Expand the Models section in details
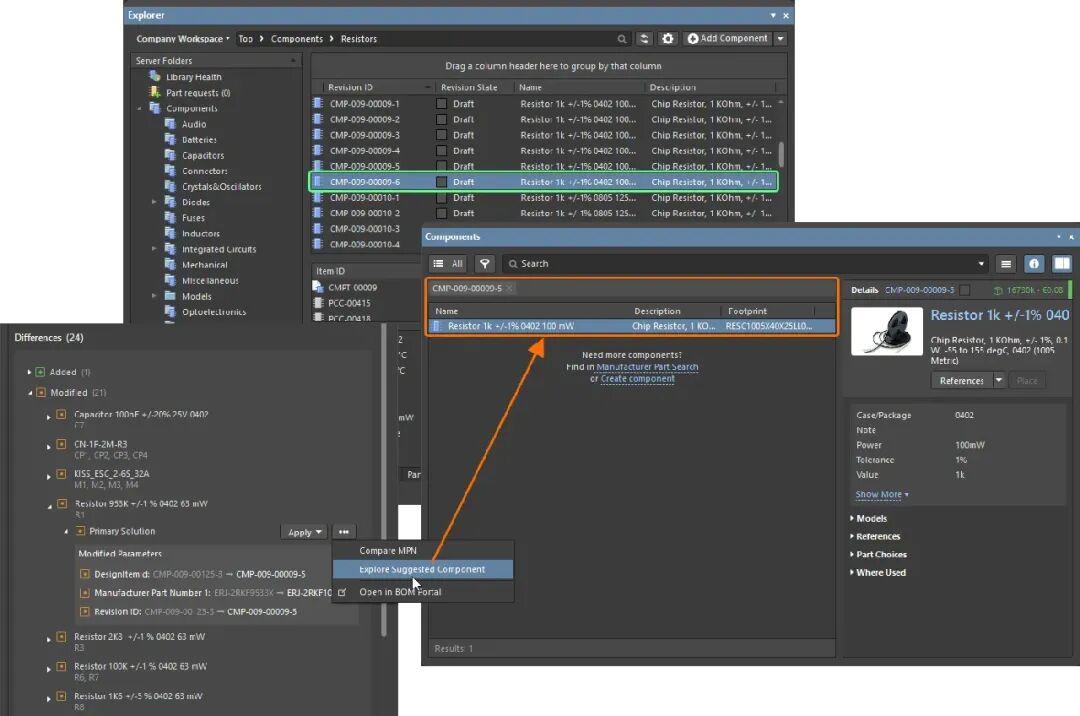This screenshot has width=1080, height=716. 851,518
